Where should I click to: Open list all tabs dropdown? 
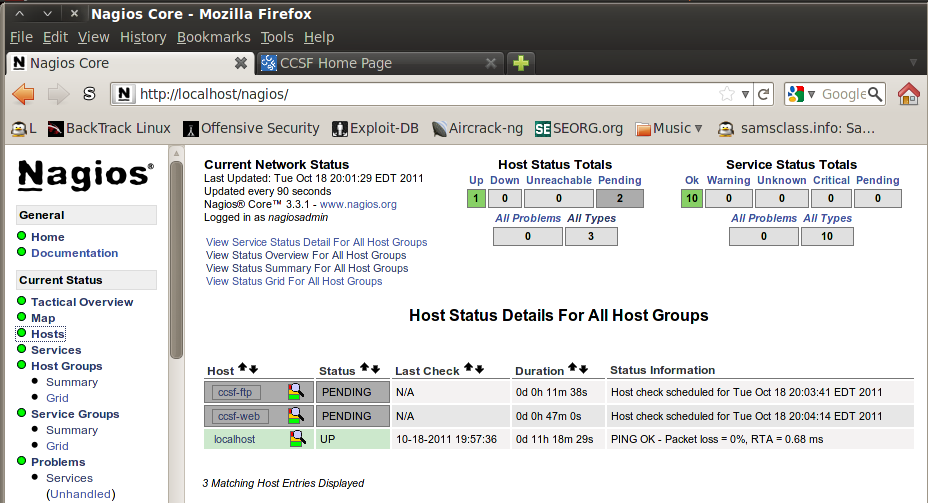pos(913,63)
